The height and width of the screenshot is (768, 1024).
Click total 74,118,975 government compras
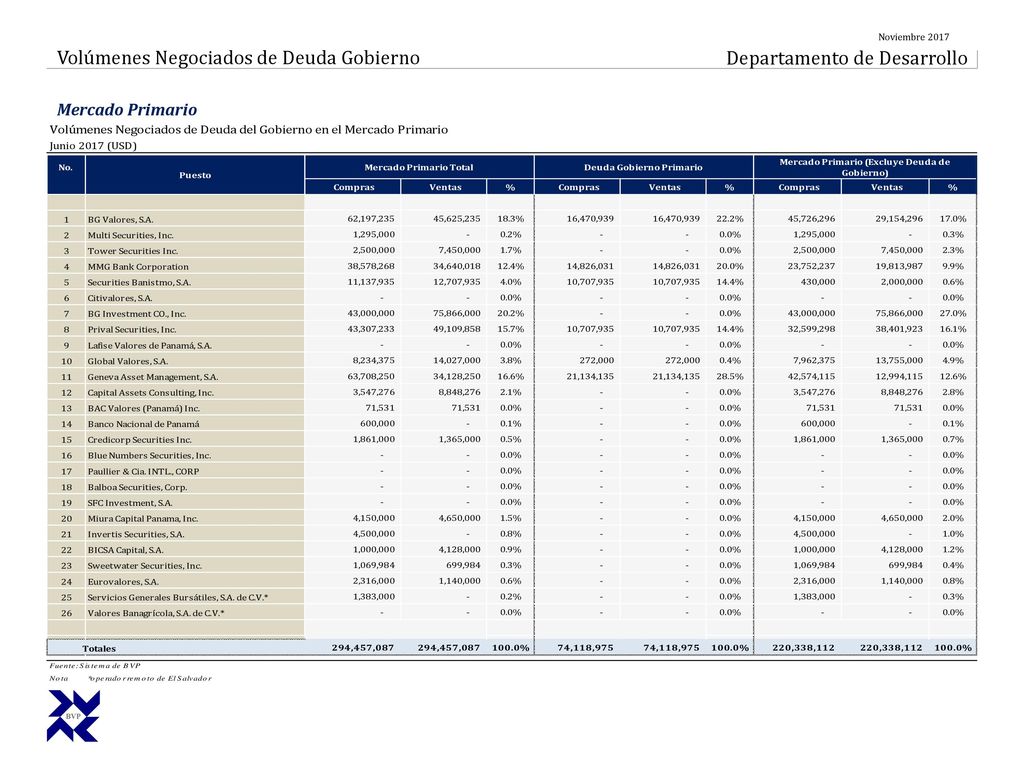point(585,648)
